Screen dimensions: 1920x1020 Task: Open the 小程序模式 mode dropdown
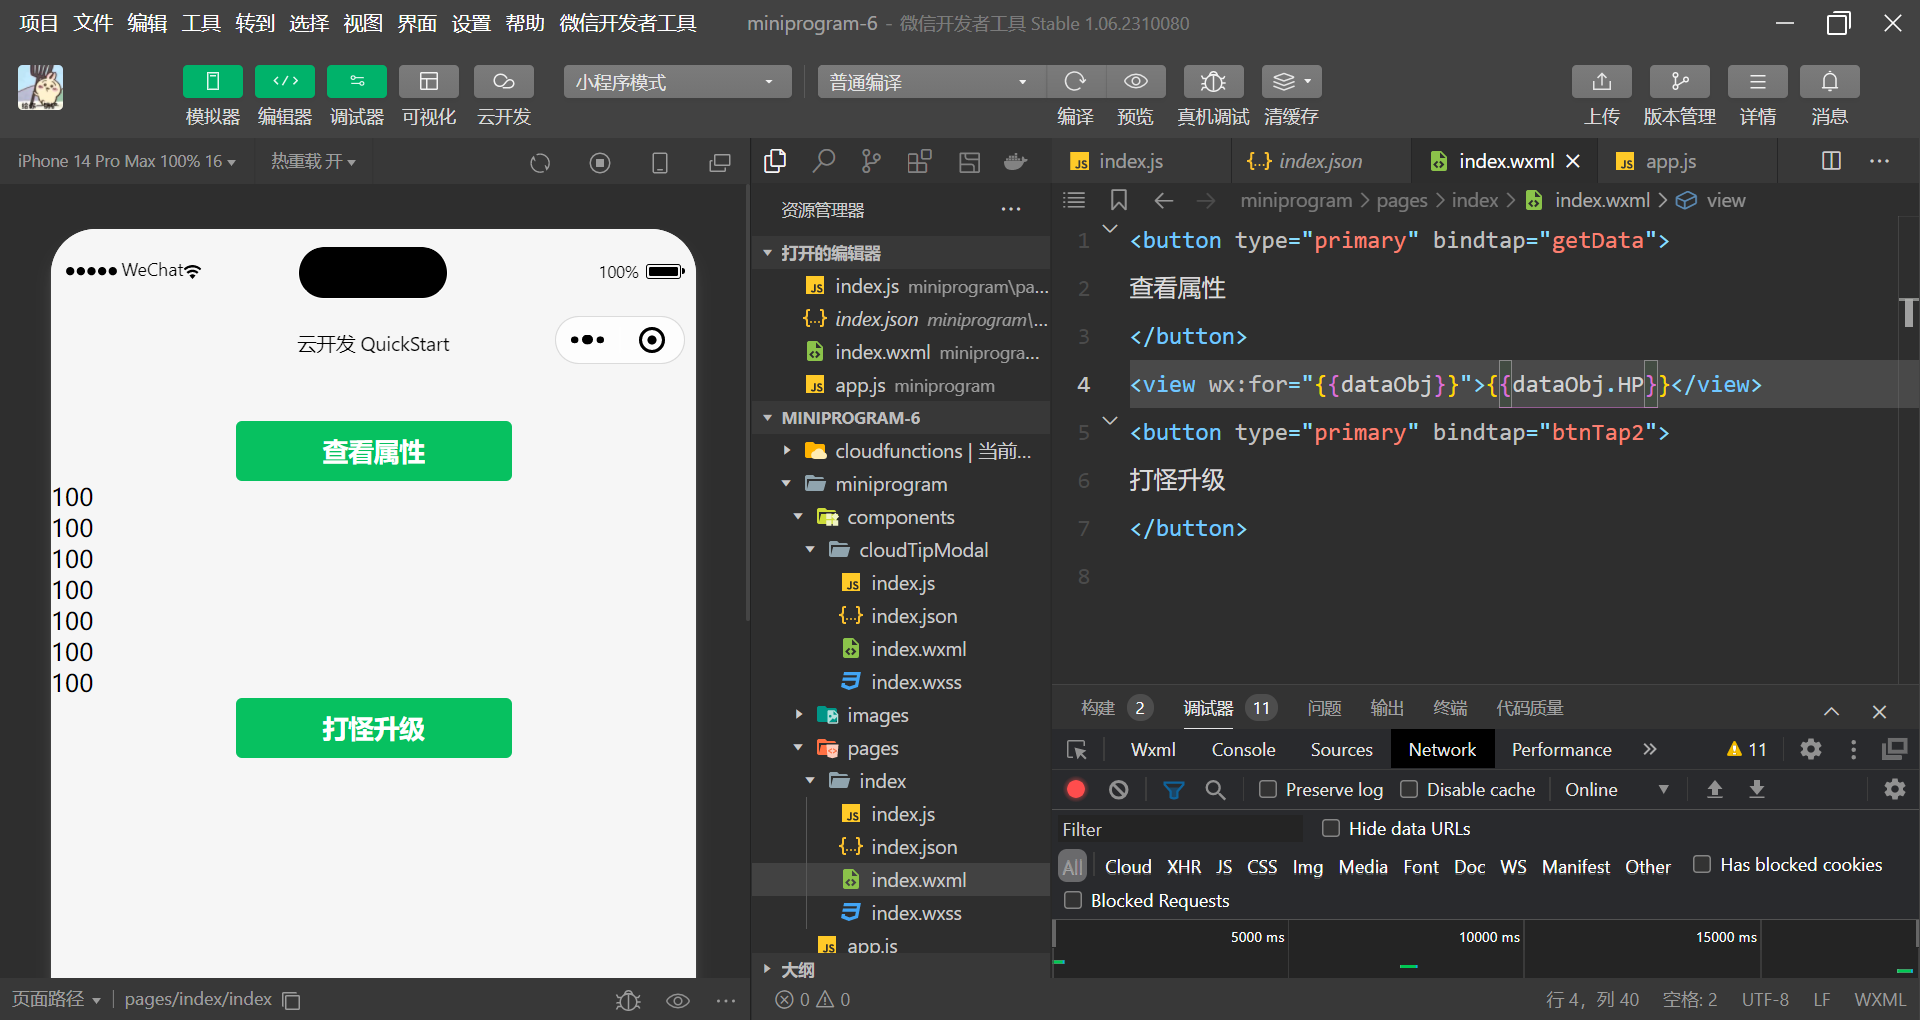coord(676,82)
